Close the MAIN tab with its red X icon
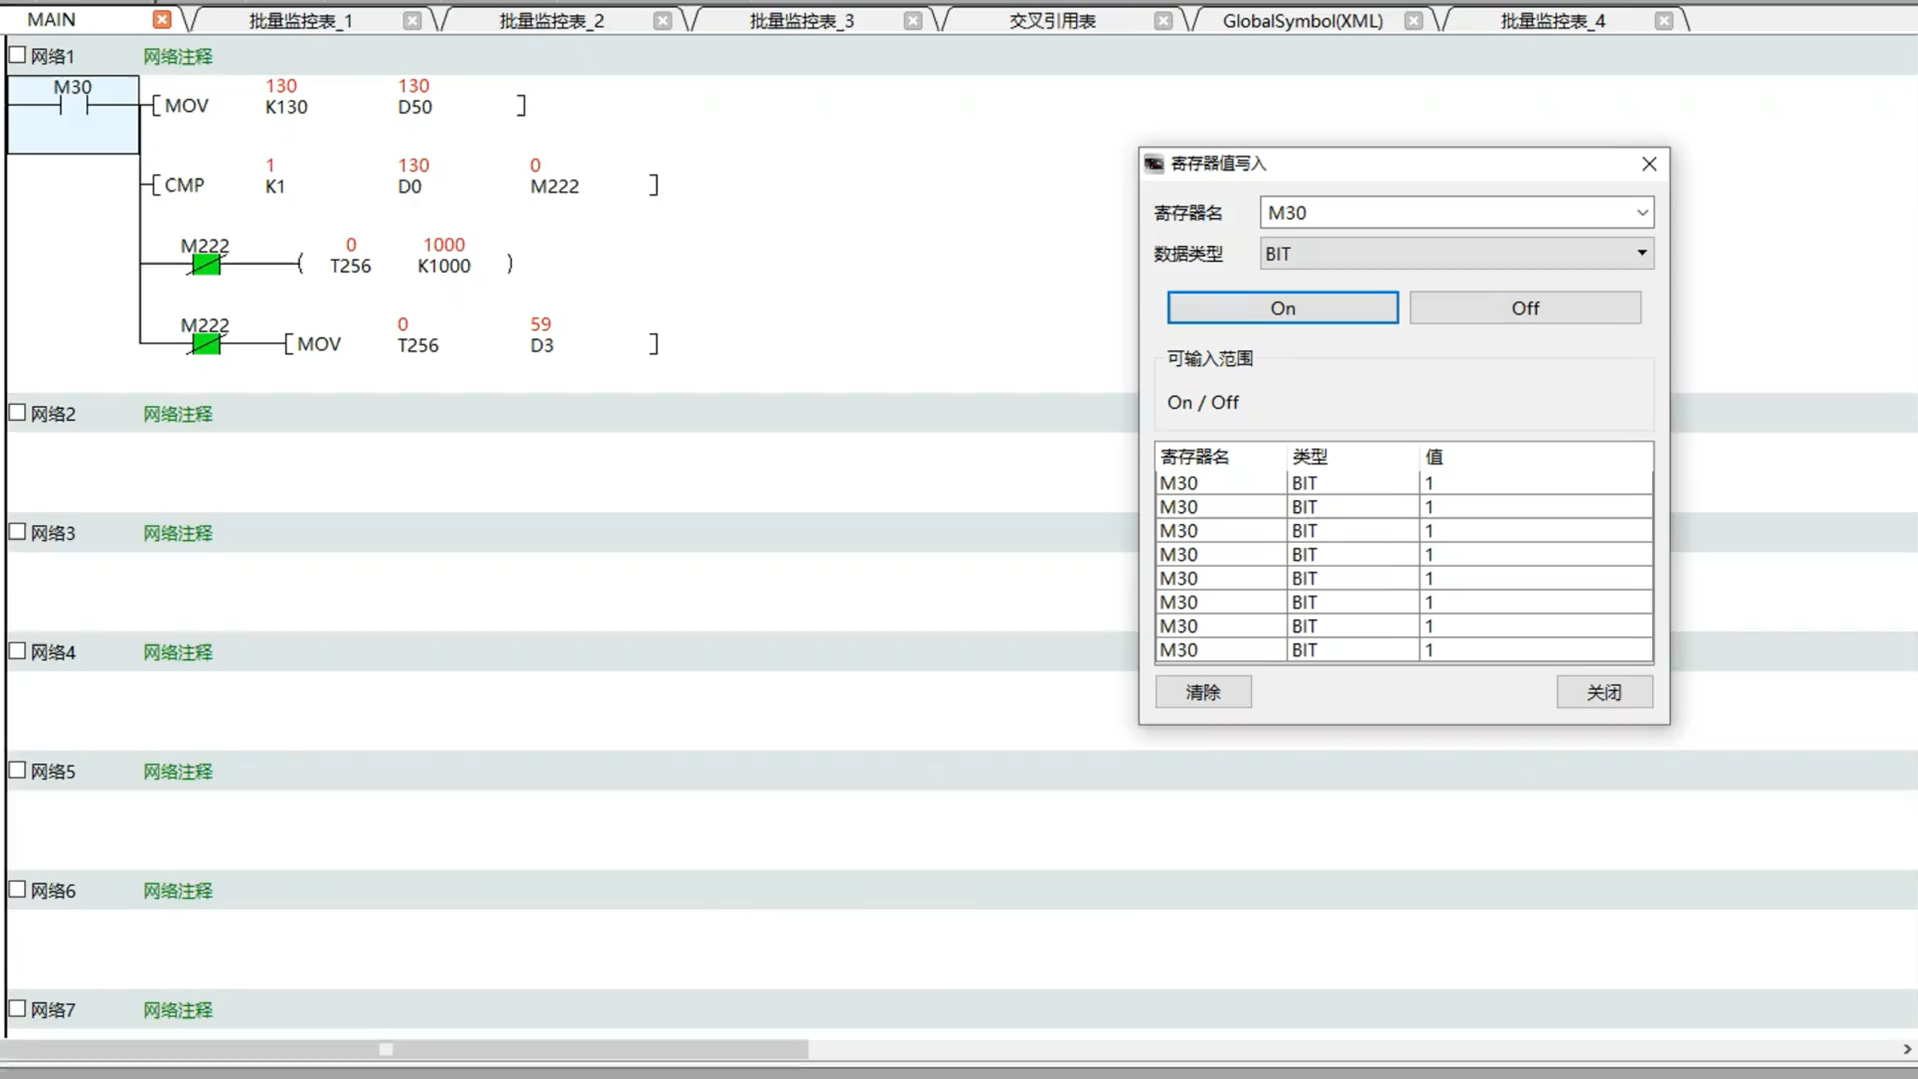 [161, 20]
